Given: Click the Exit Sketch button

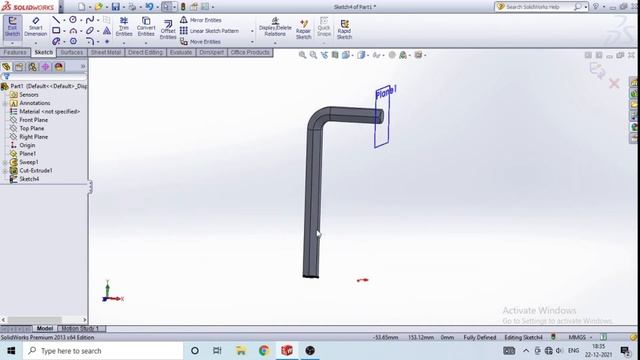Looking at the screenshot, I should coord(12,27).
